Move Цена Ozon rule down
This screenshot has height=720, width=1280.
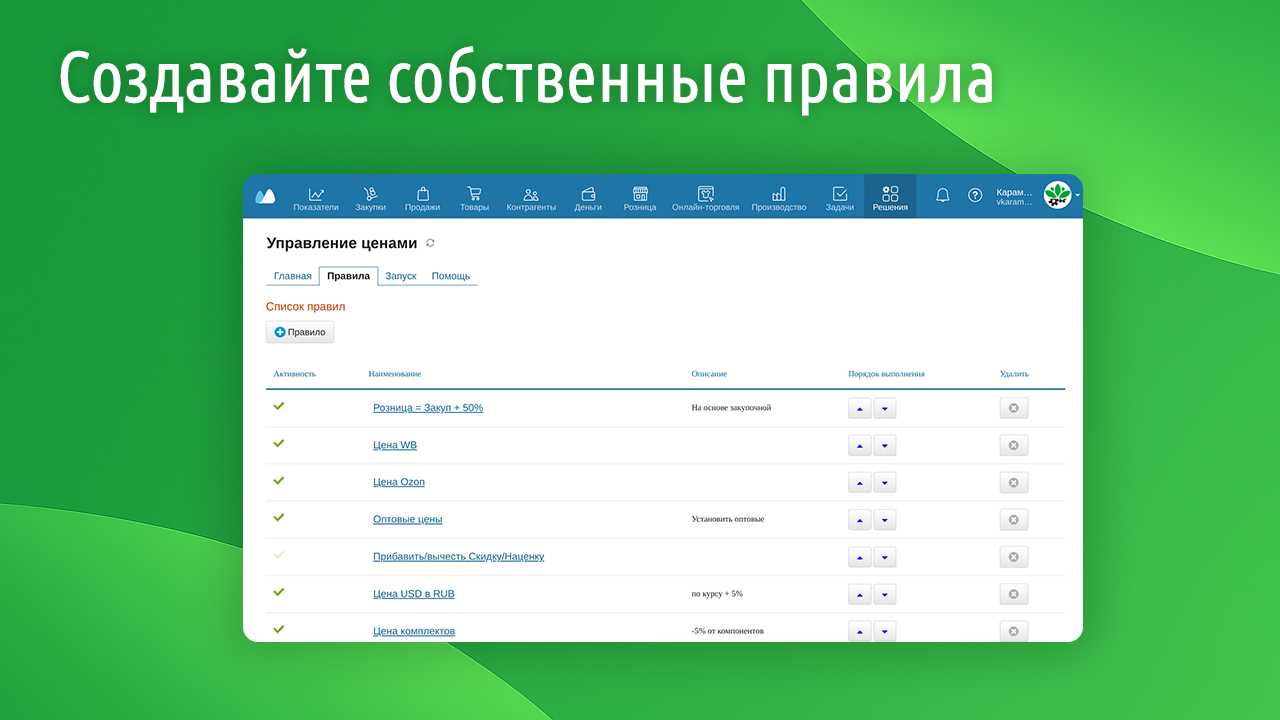(885, 483)
